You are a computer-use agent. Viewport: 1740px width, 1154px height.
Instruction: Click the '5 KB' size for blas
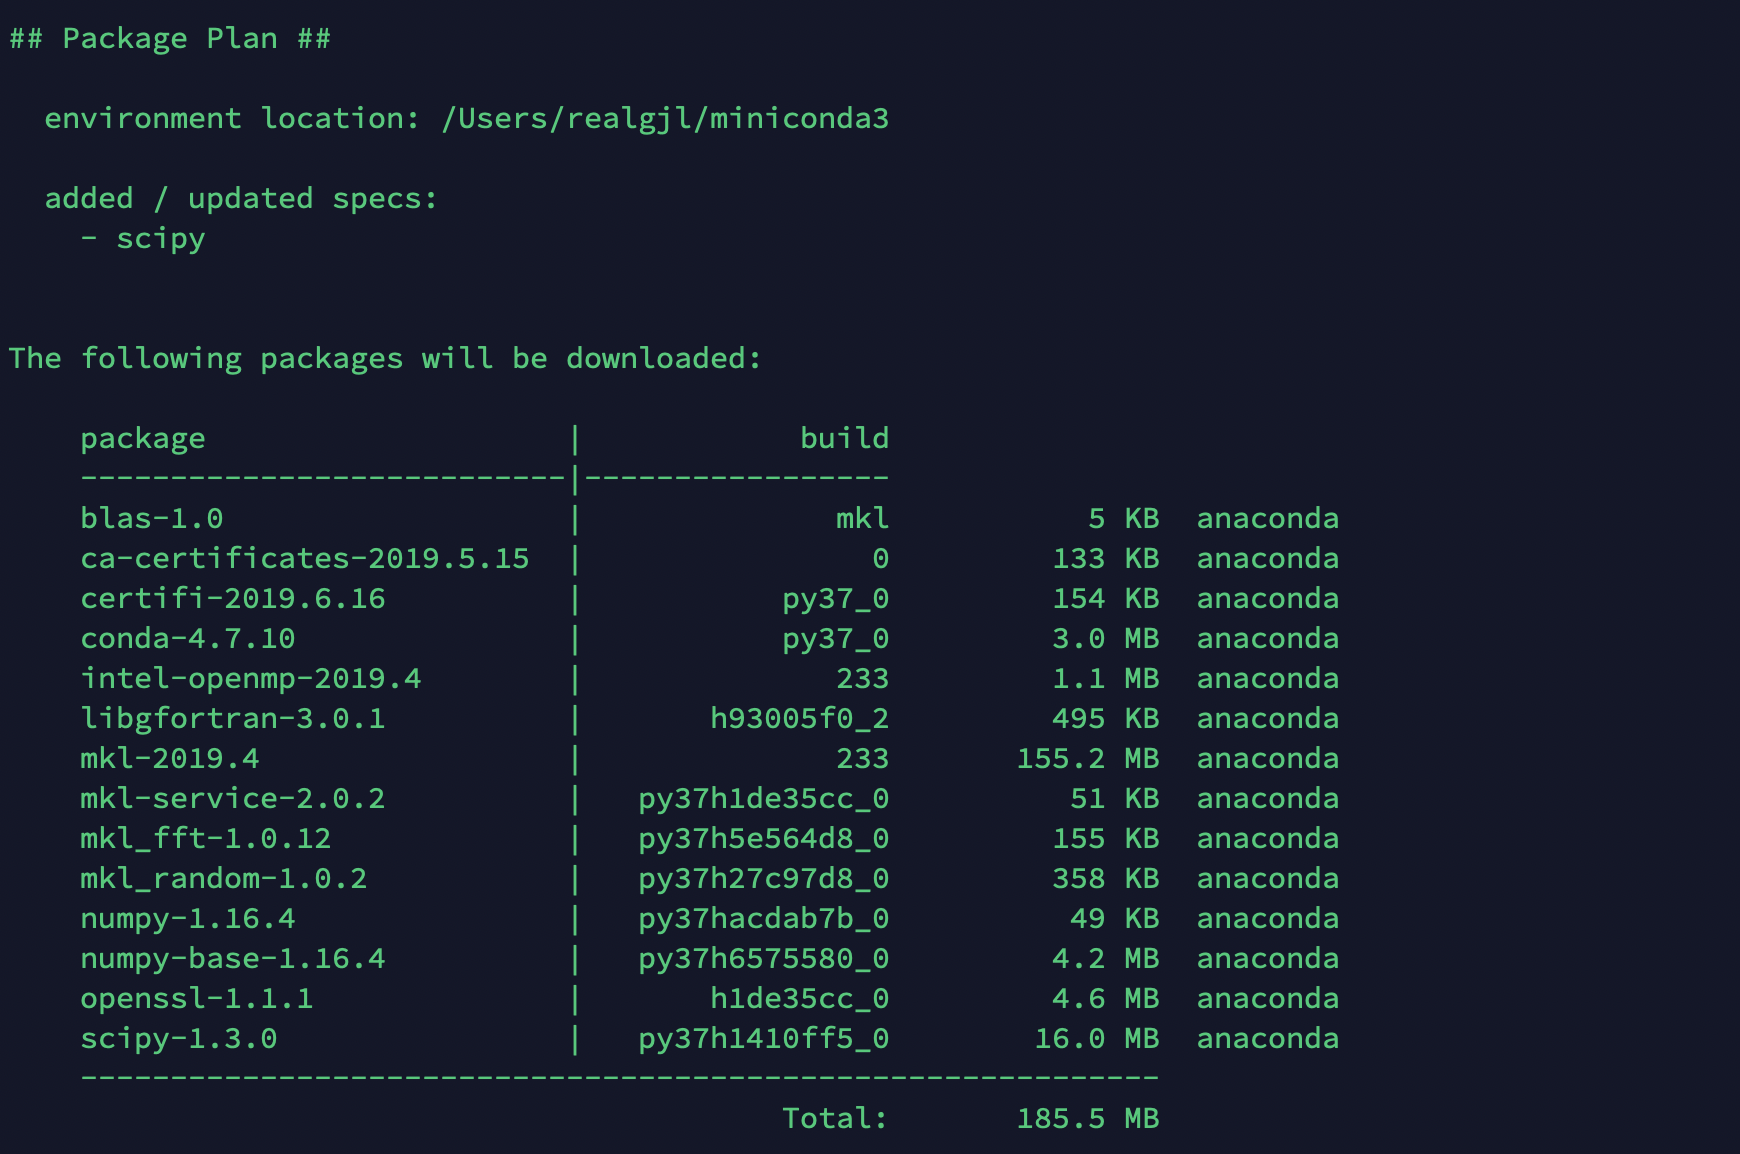1124,519
